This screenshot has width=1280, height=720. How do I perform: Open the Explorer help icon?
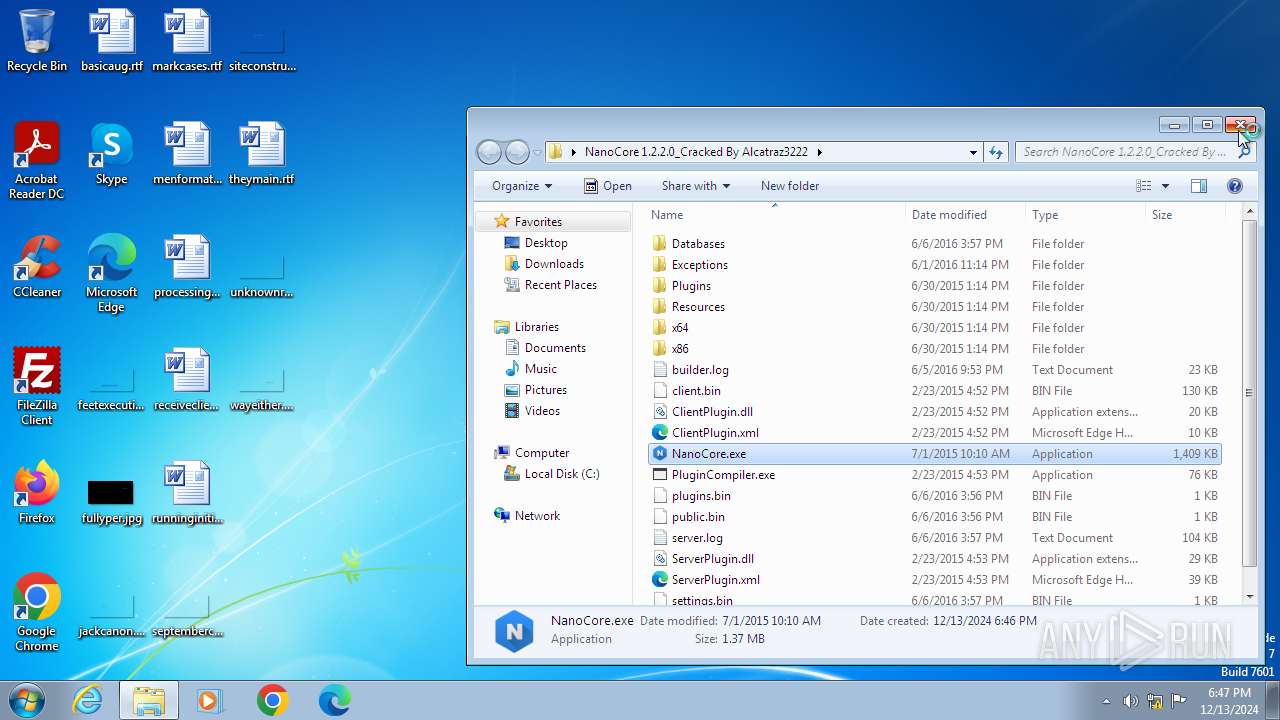(1234, 186)
